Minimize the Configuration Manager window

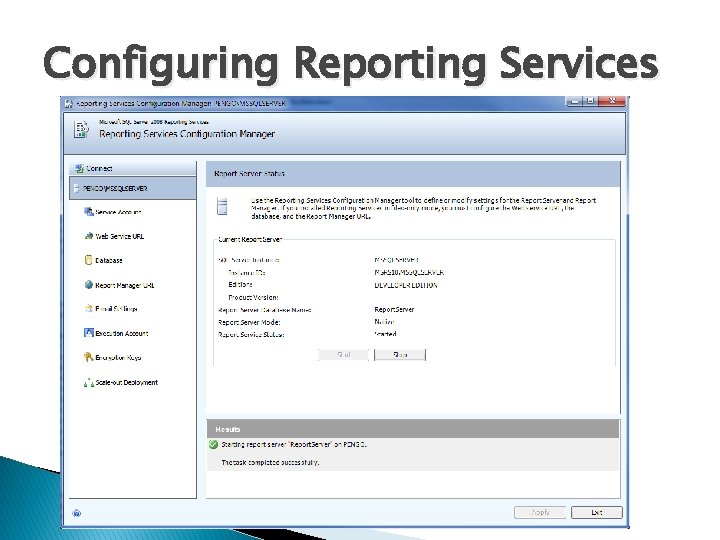(x=574, y=101)
